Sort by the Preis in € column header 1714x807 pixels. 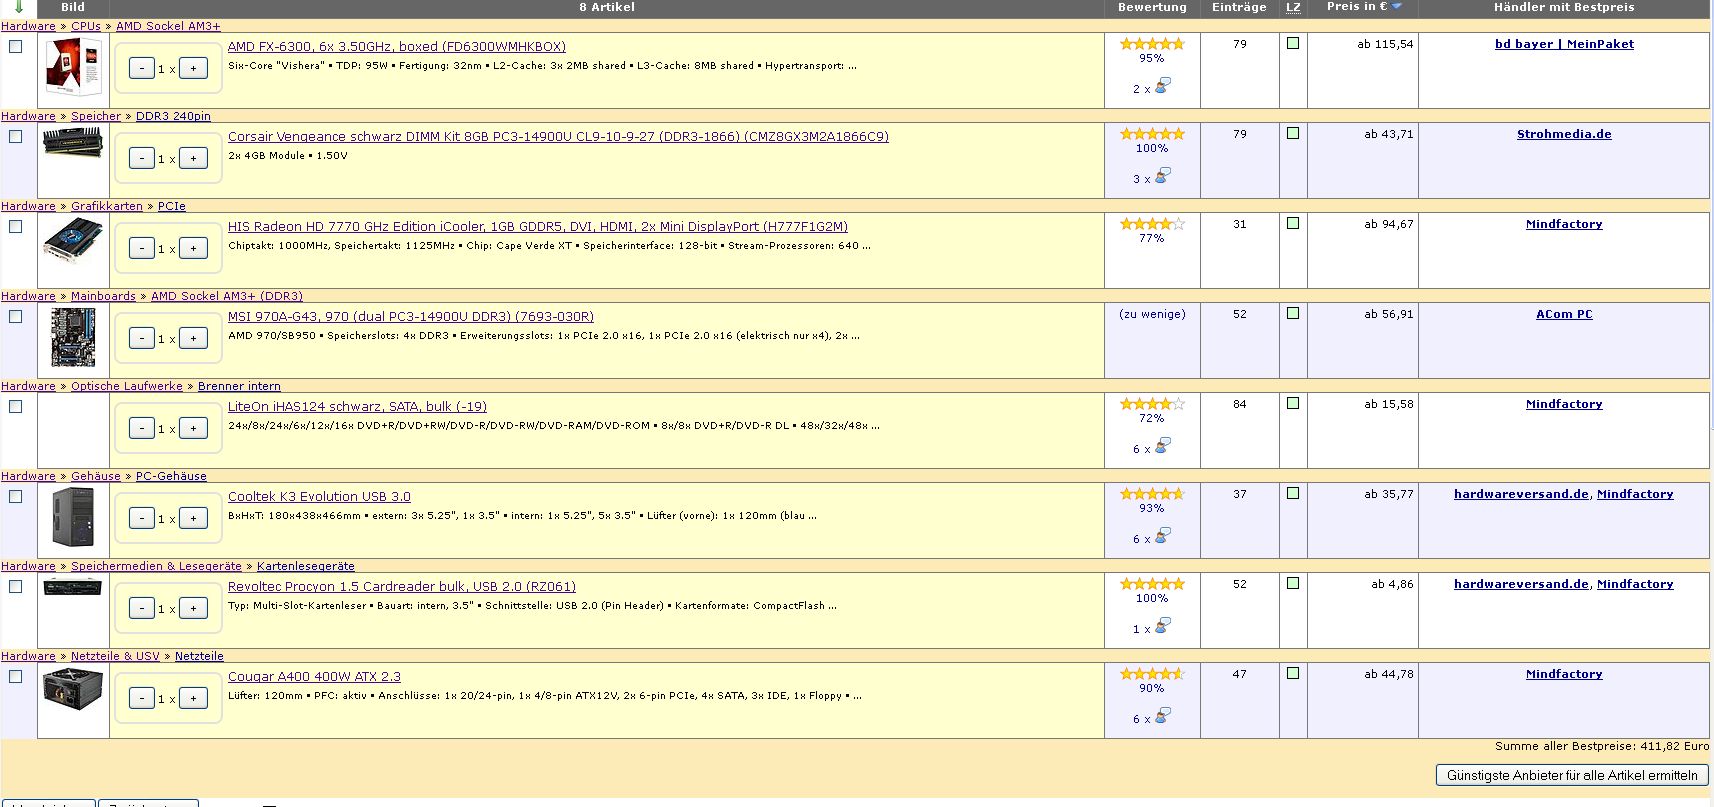(1357, 7)
